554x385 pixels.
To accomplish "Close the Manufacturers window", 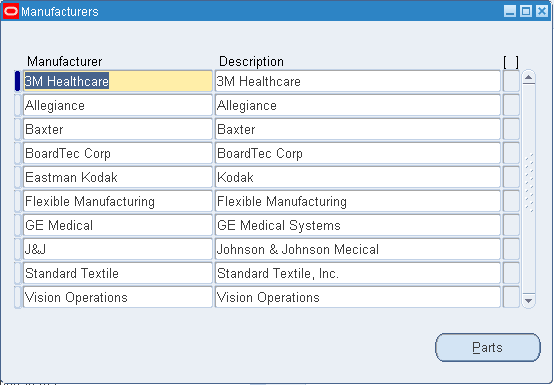I will coord(542,11).
